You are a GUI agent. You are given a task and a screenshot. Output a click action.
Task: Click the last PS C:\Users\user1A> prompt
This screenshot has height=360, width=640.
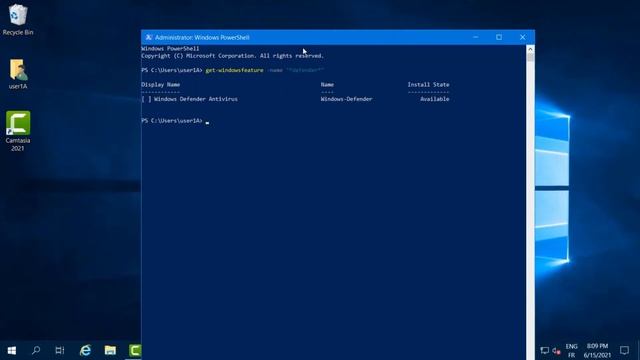172,120
